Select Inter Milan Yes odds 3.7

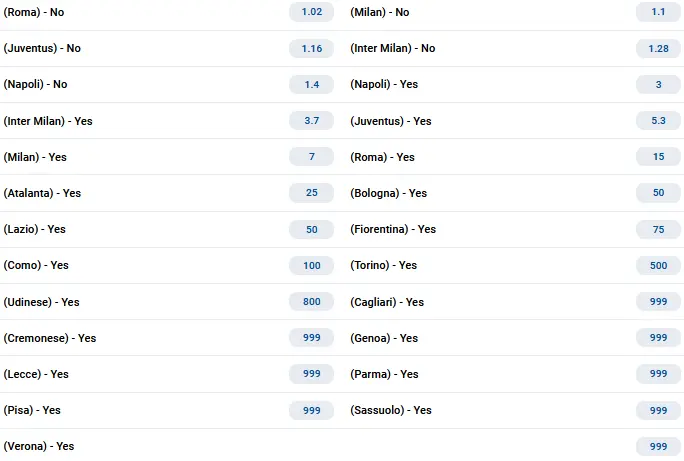coord(311,120)
